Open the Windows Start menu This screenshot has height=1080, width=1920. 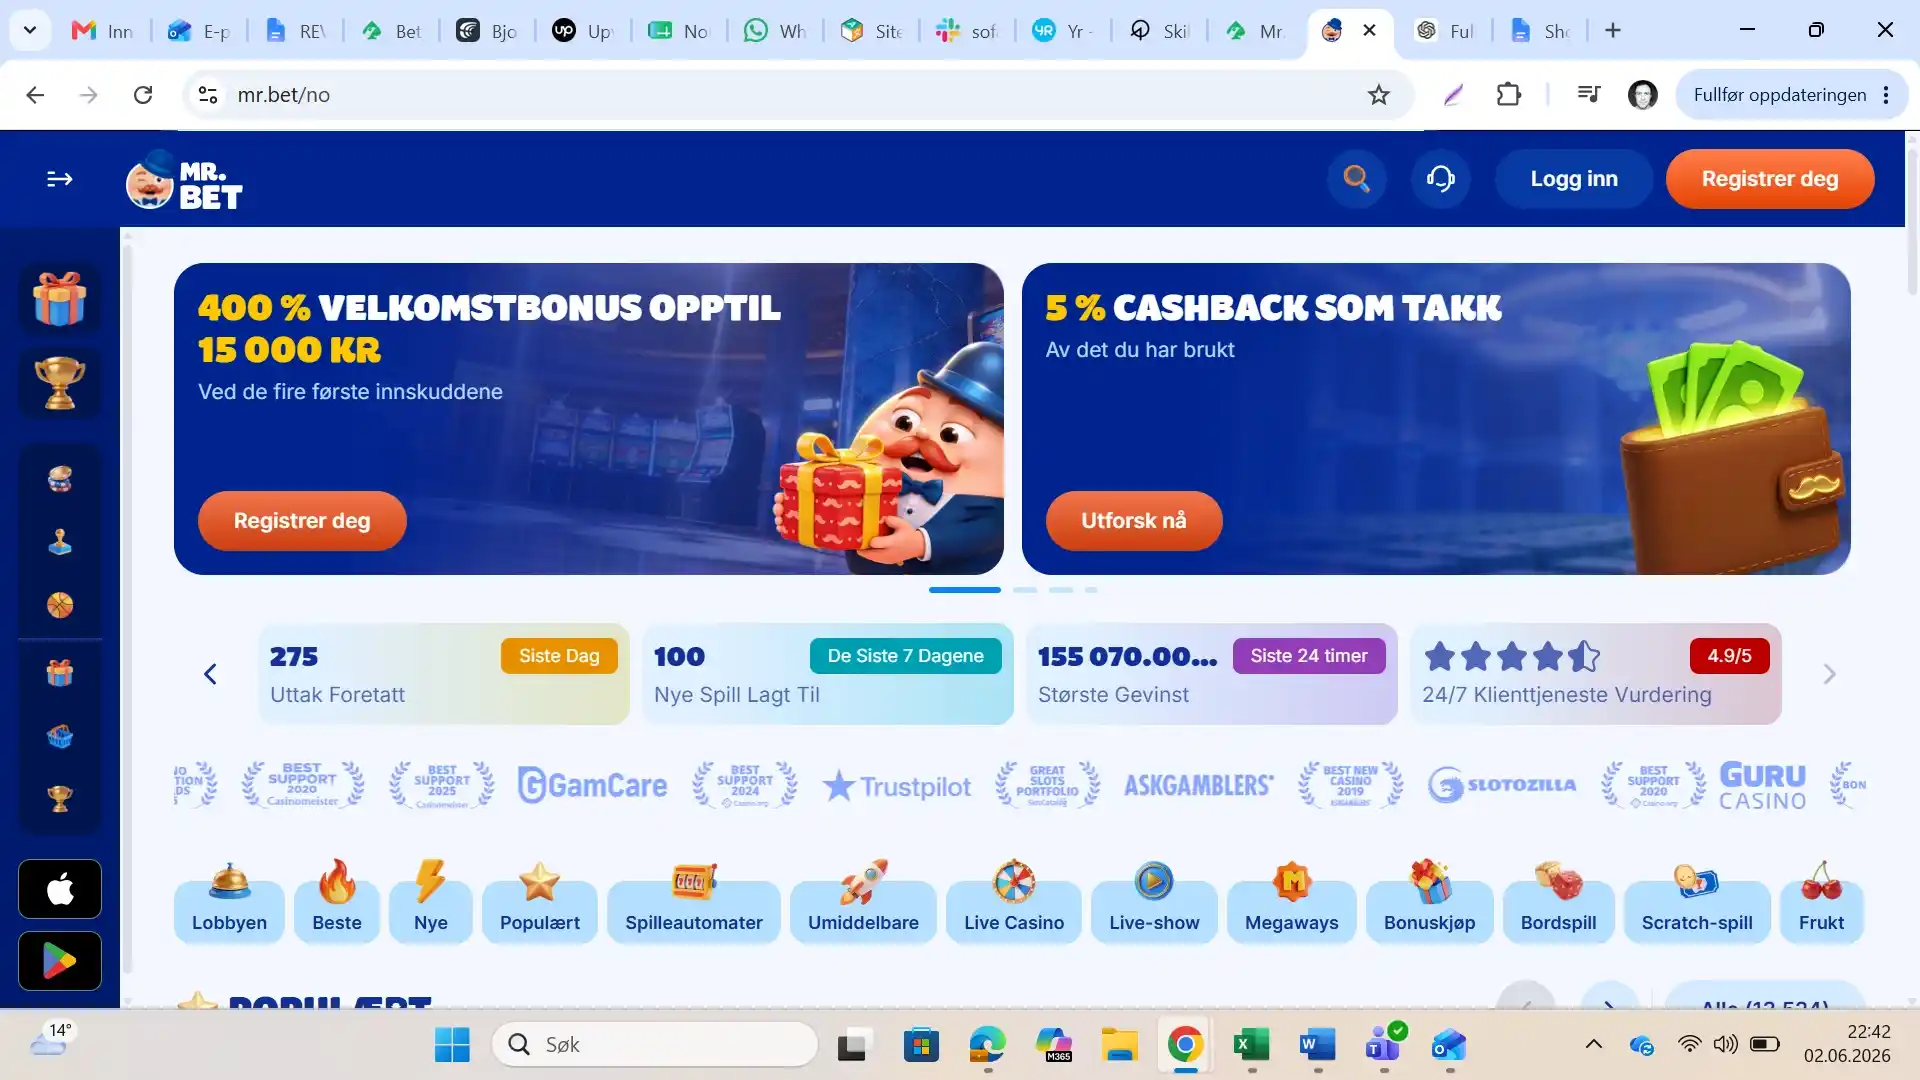(452, 1045)
